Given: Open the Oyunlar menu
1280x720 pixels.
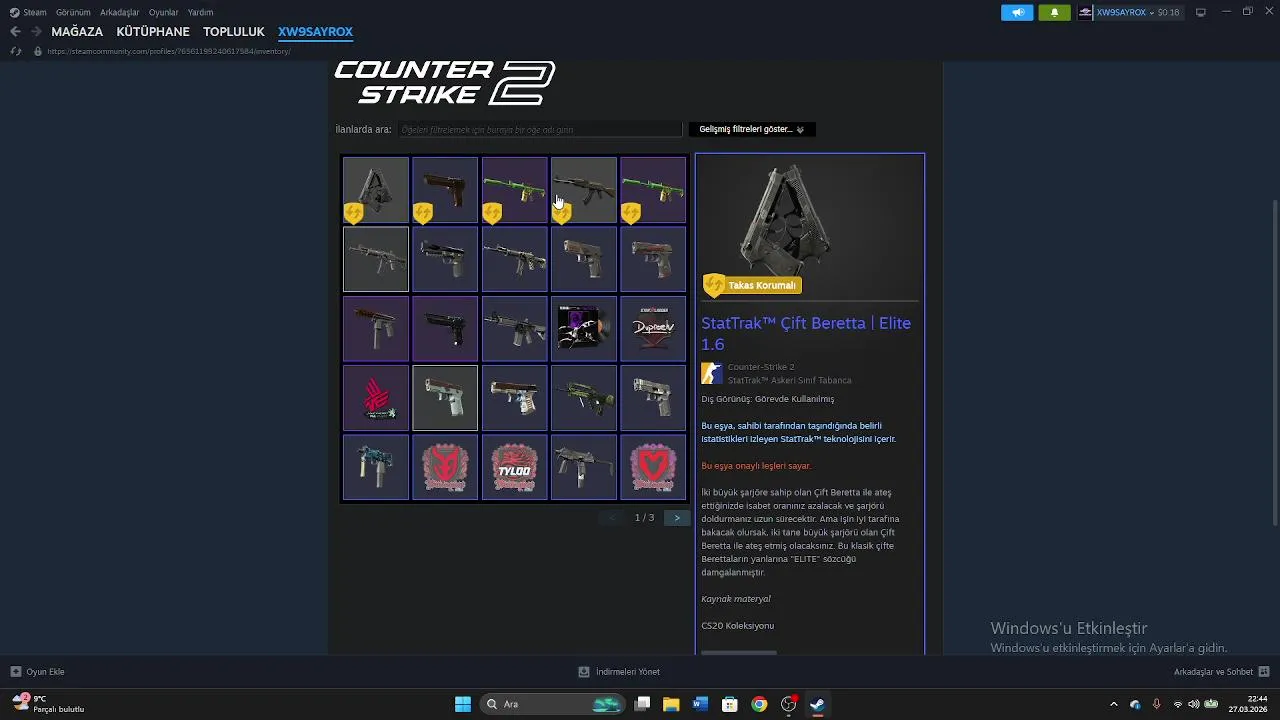Looking at the screenshot, I should click(x=163, y=12).
